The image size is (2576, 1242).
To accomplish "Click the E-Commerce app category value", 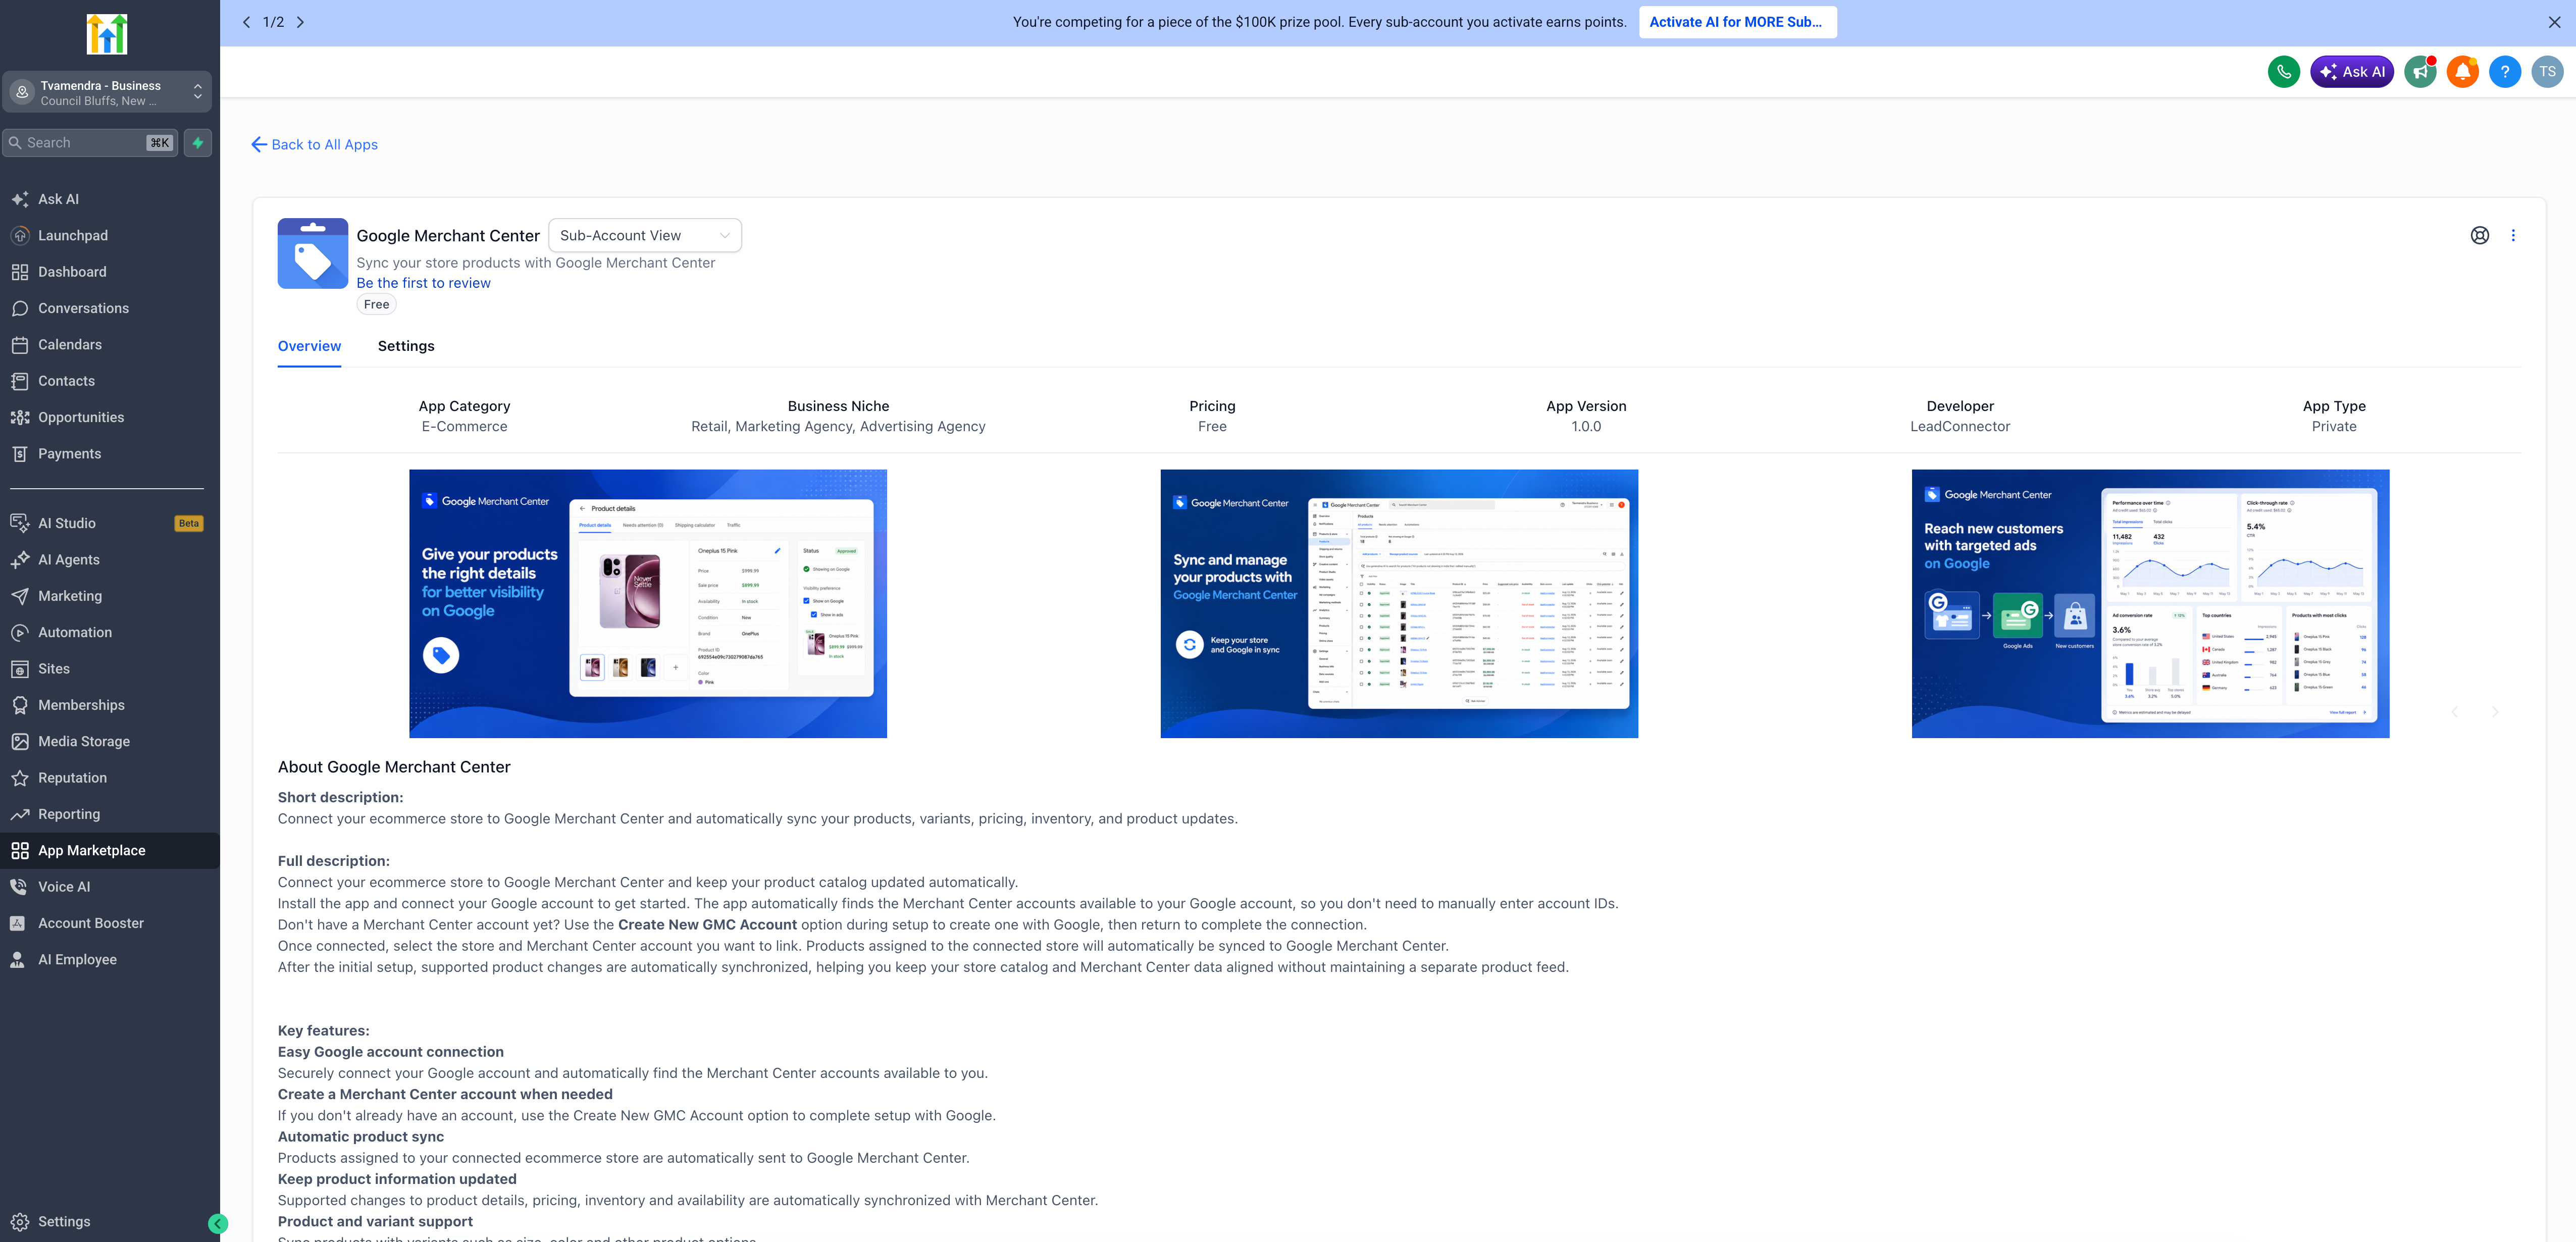I will click(x=464, y=427).
